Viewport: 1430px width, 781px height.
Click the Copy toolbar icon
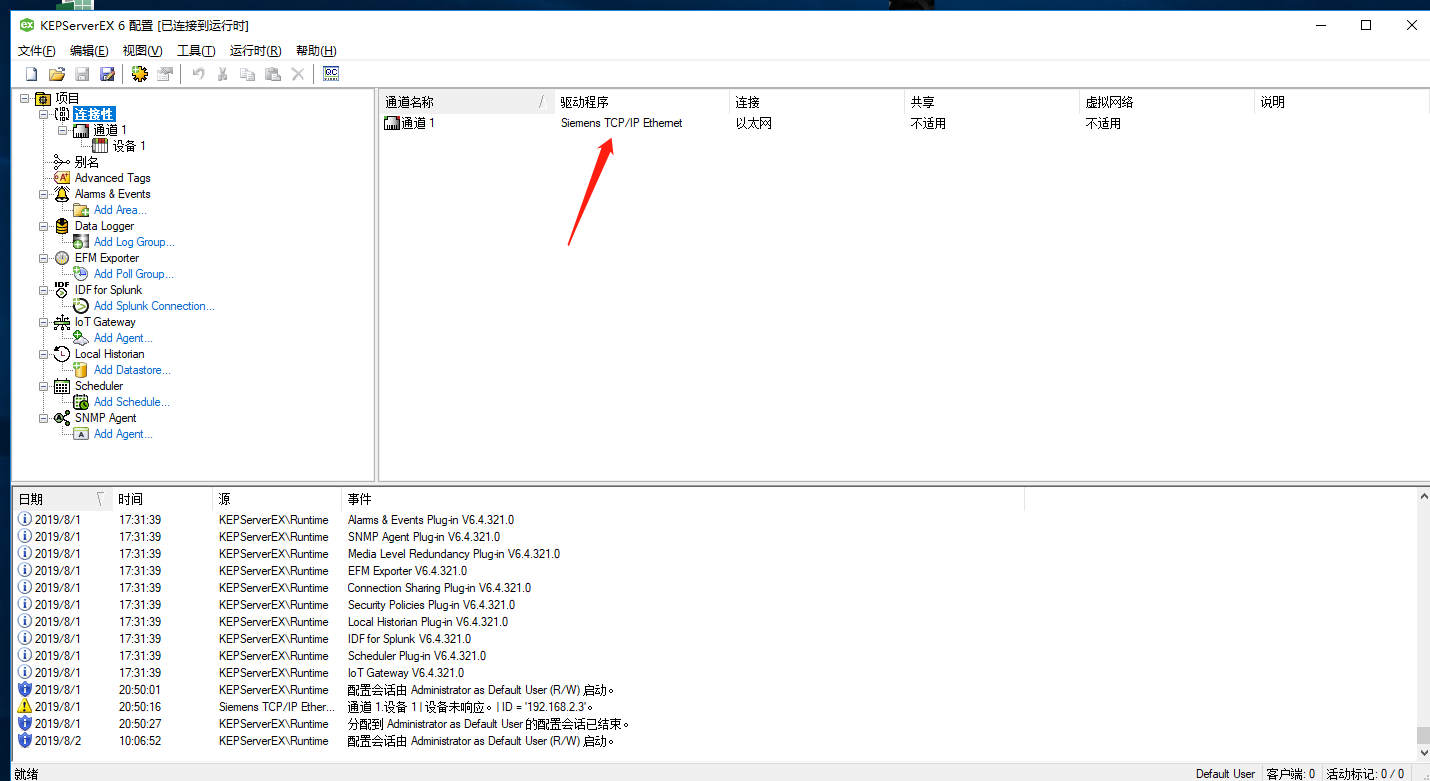pos(248,72)
